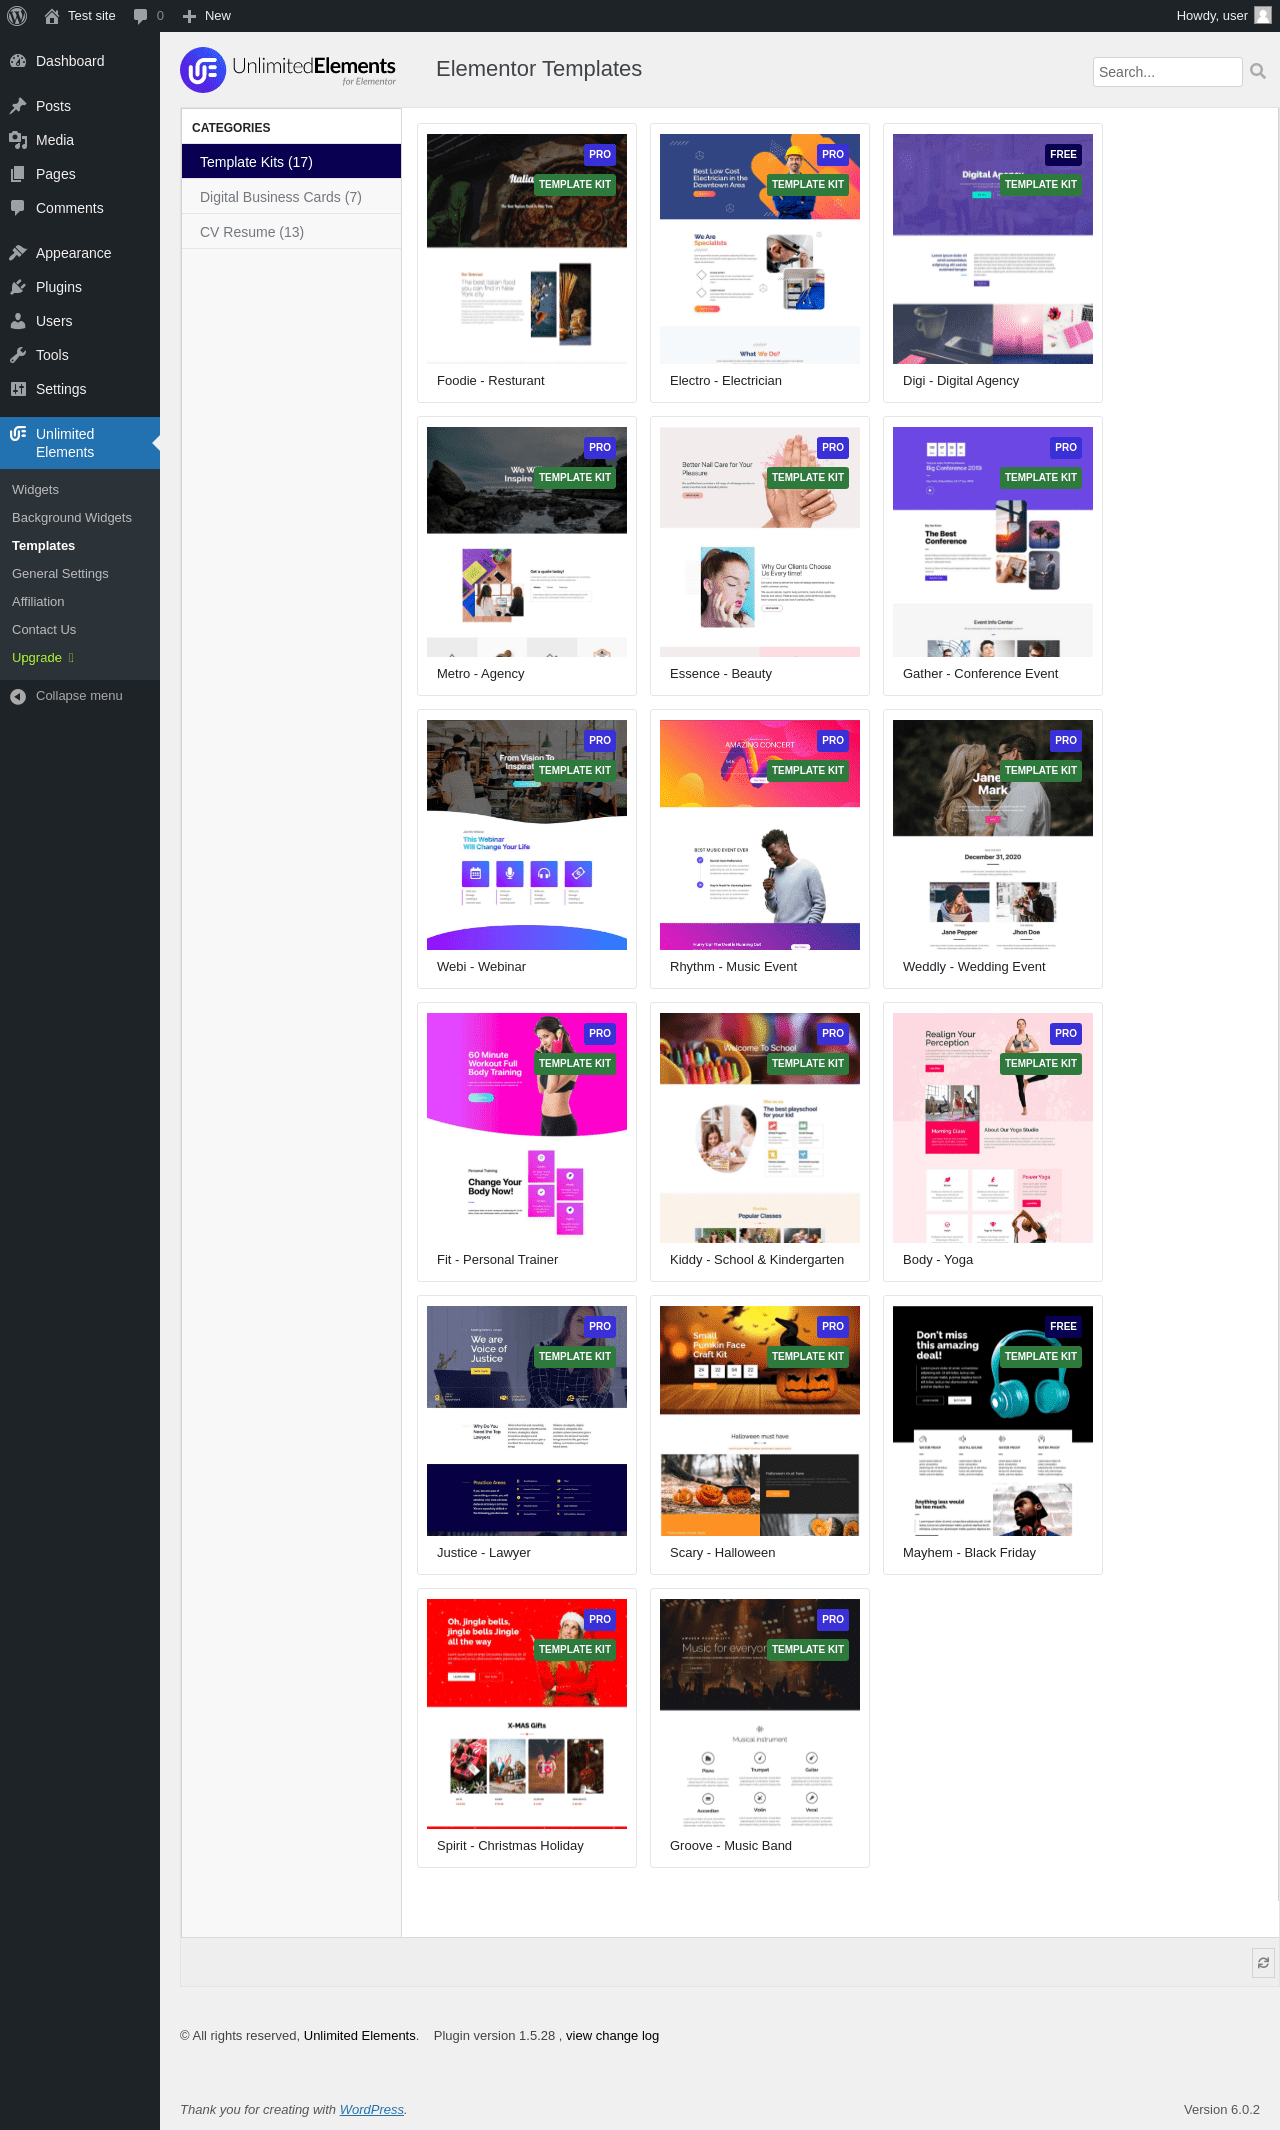Open Rhythm - Music Event template thumbnail

point(760,835)
